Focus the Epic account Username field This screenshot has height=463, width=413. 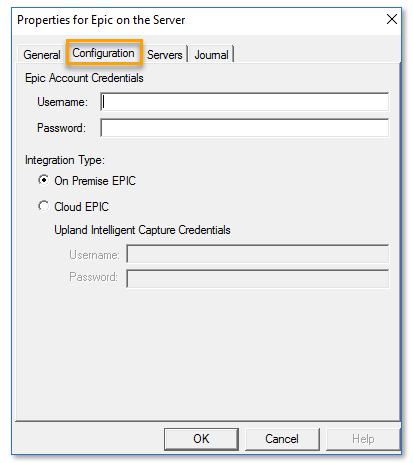click(244, 102)
